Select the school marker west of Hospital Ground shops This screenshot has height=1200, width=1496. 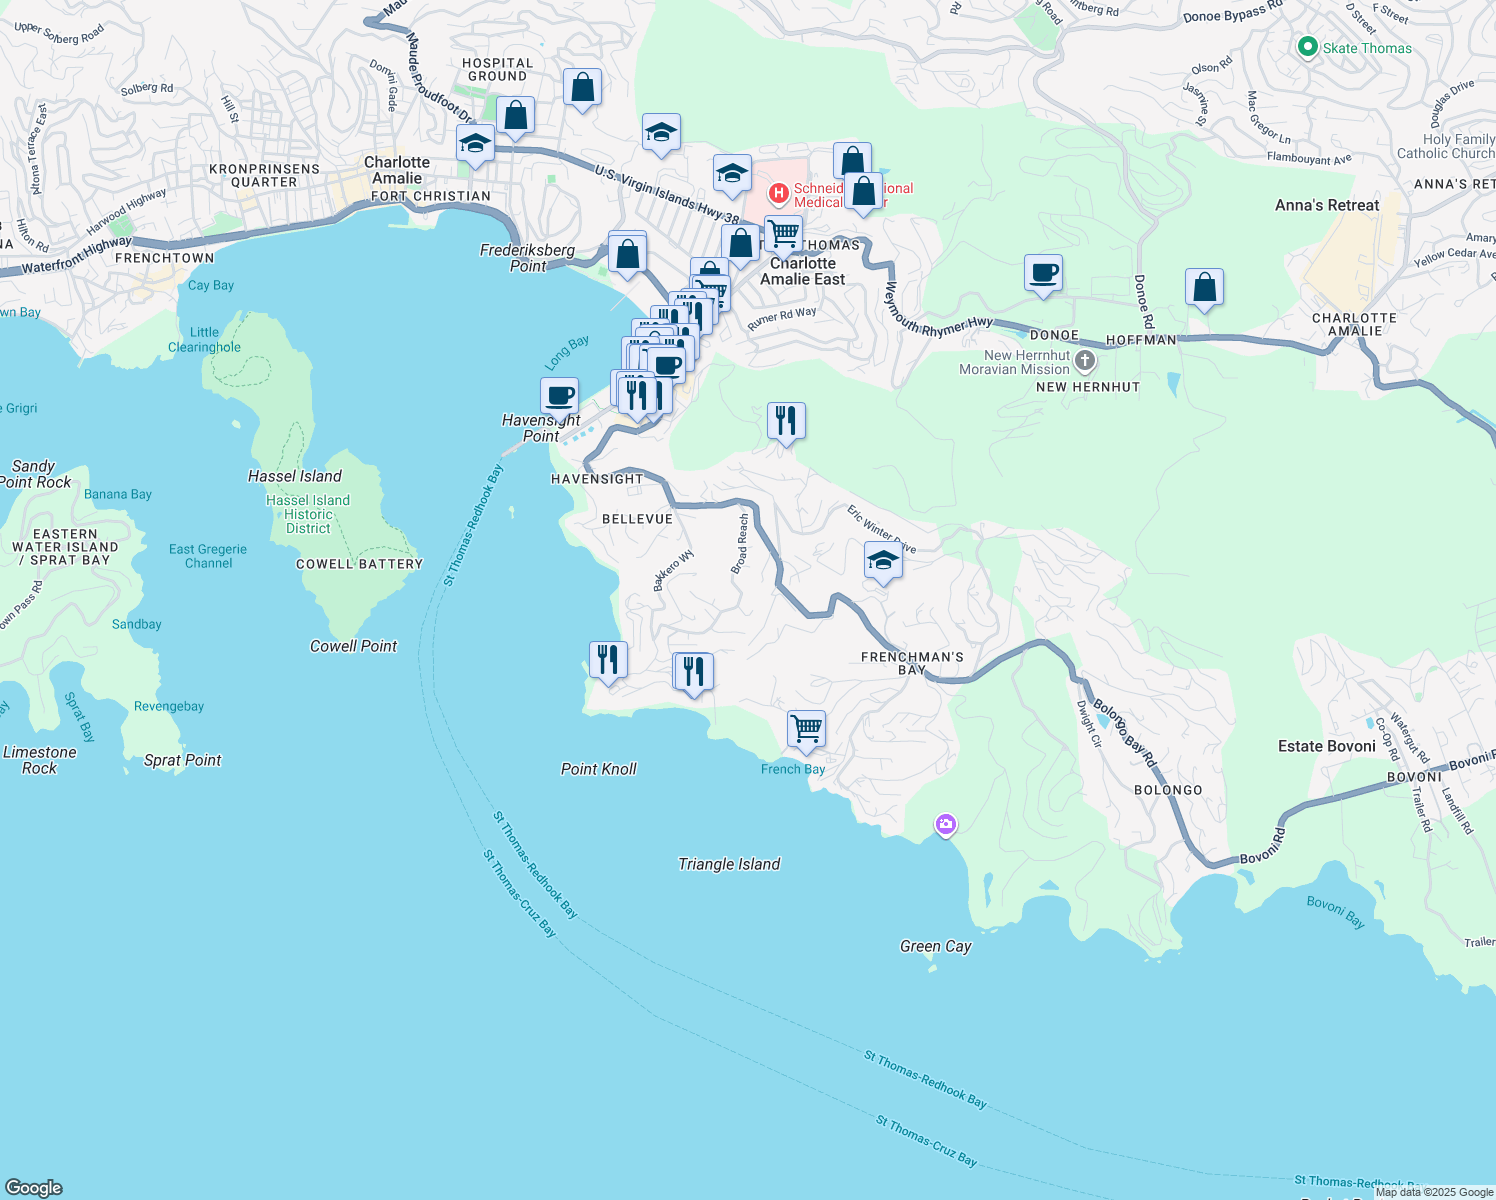[475, 143]
